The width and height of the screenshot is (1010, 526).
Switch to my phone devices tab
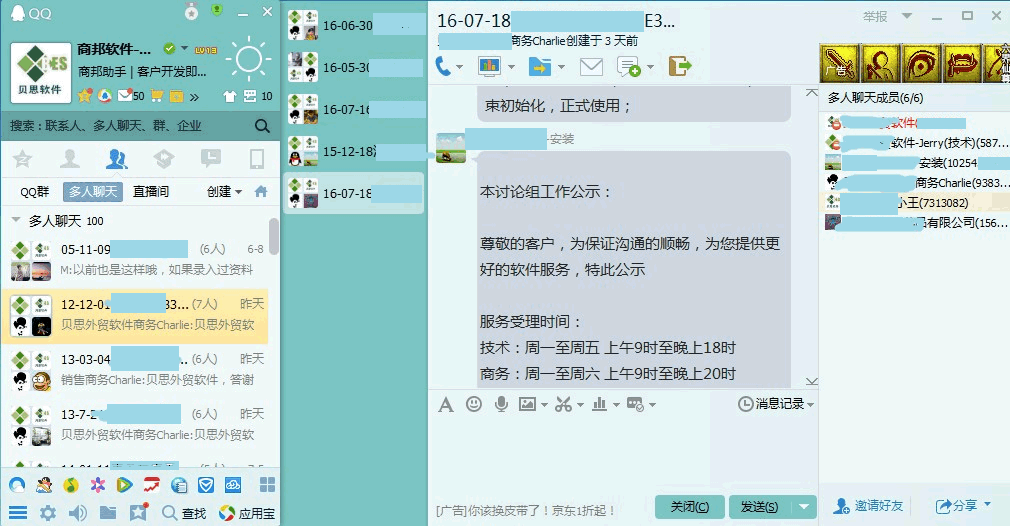click(x=257, y=158)
